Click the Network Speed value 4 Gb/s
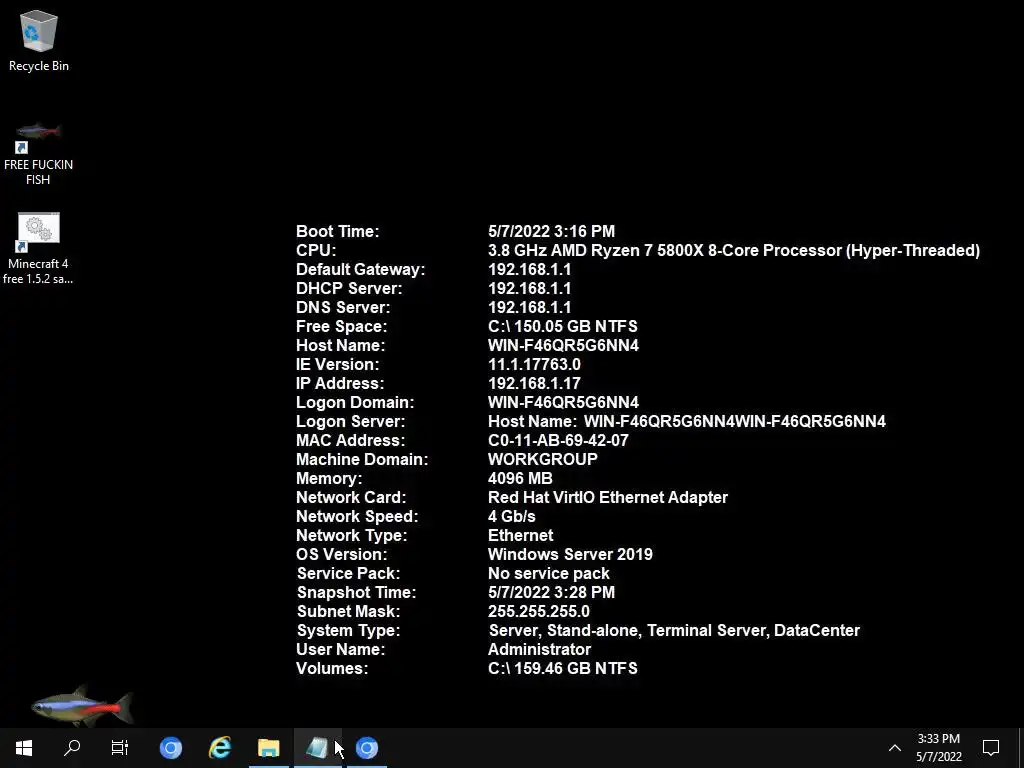 (x=511, y=516)
